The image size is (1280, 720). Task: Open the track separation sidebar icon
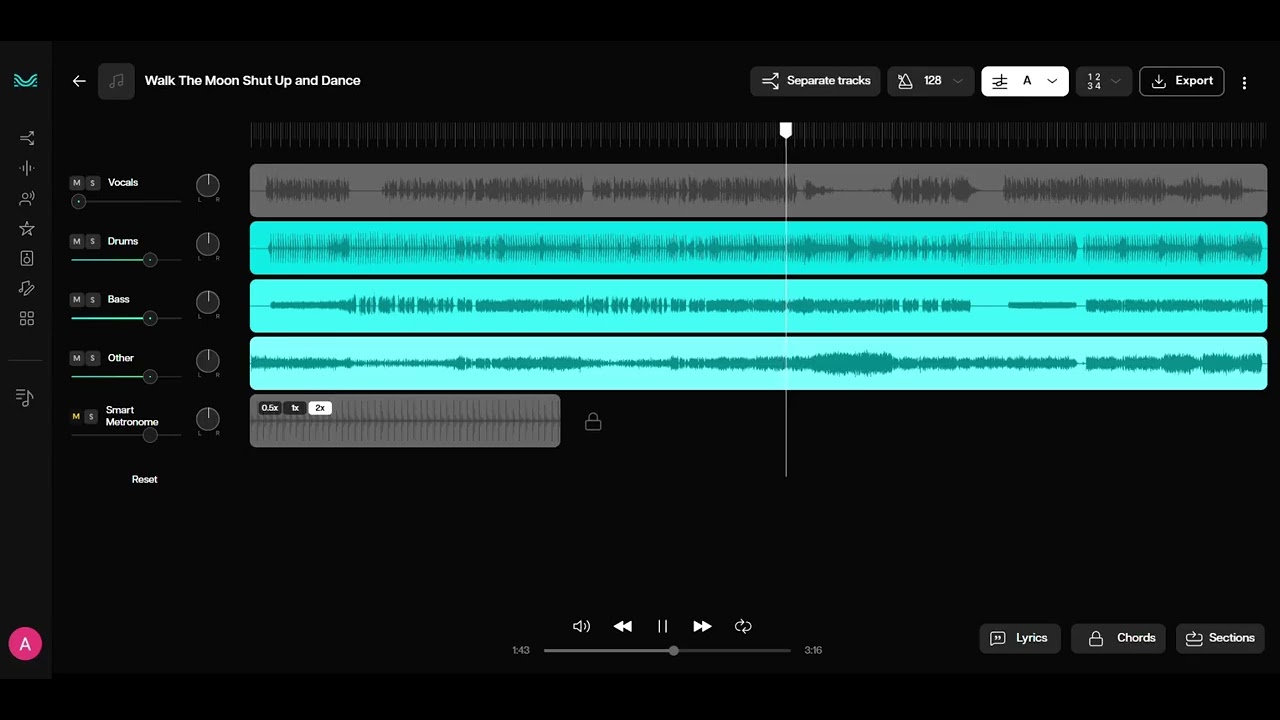point(27,138)
